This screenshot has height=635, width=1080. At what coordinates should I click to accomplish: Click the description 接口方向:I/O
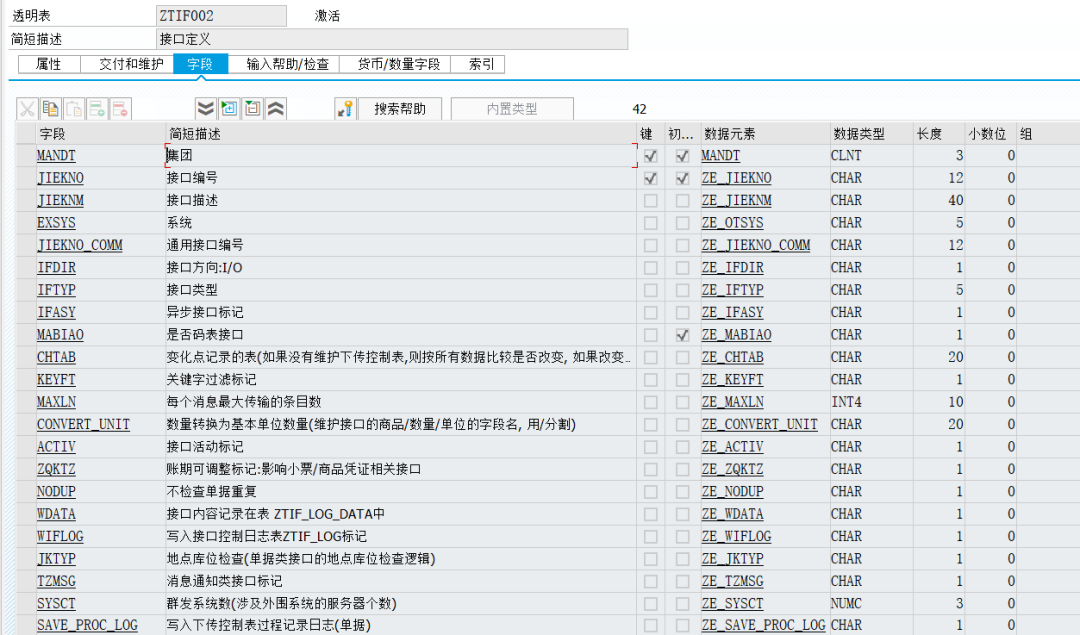205,268
